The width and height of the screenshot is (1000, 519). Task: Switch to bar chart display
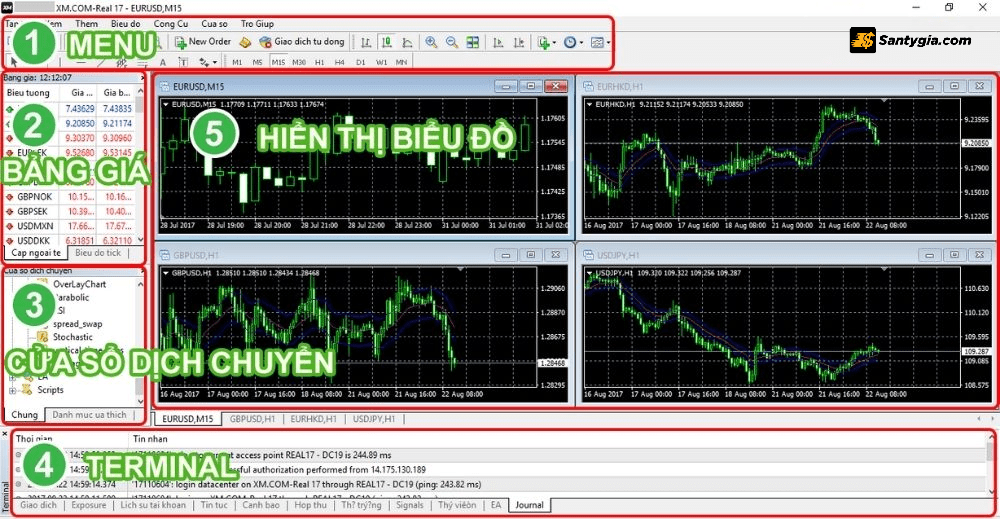pos(365,43)
